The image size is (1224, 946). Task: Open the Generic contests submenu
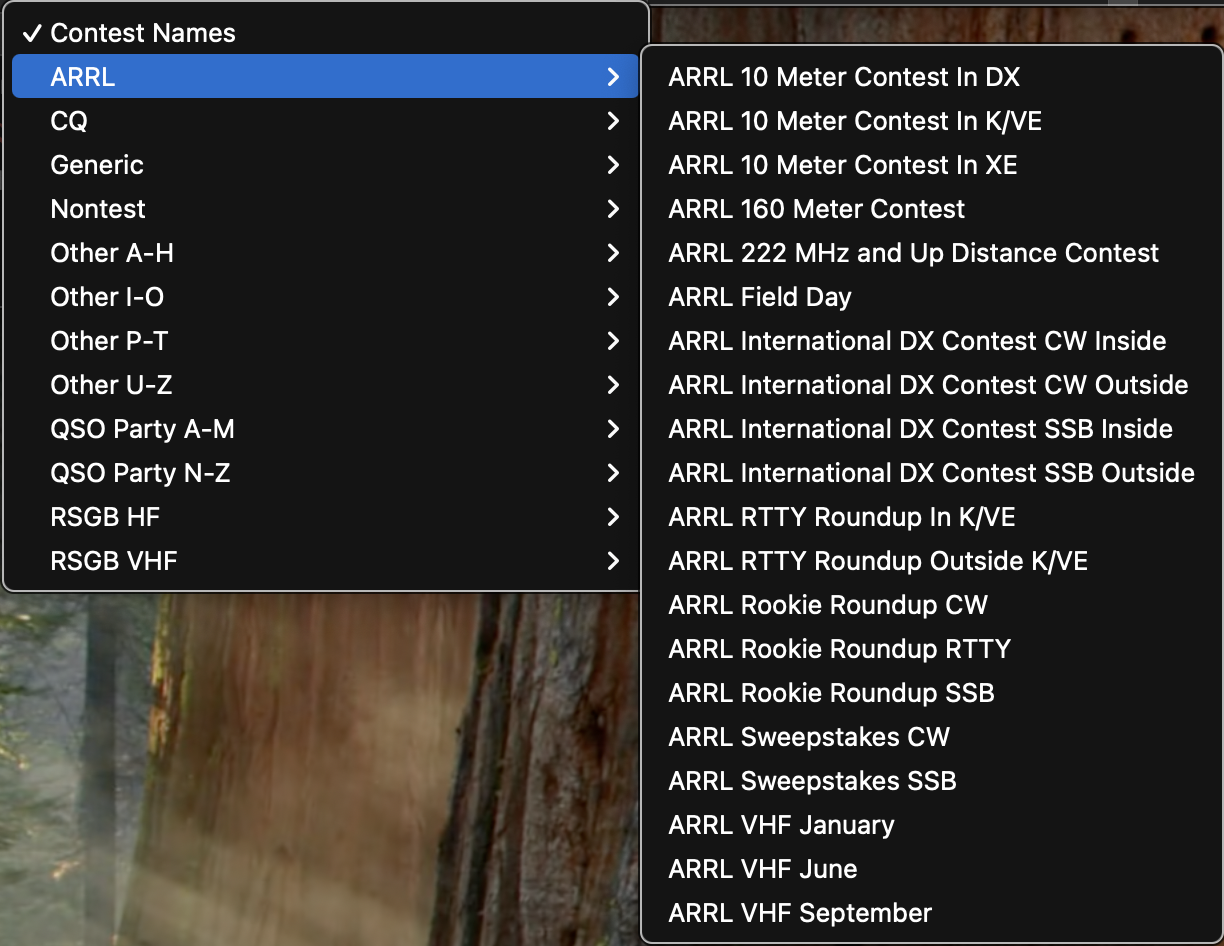pos(325,165)
